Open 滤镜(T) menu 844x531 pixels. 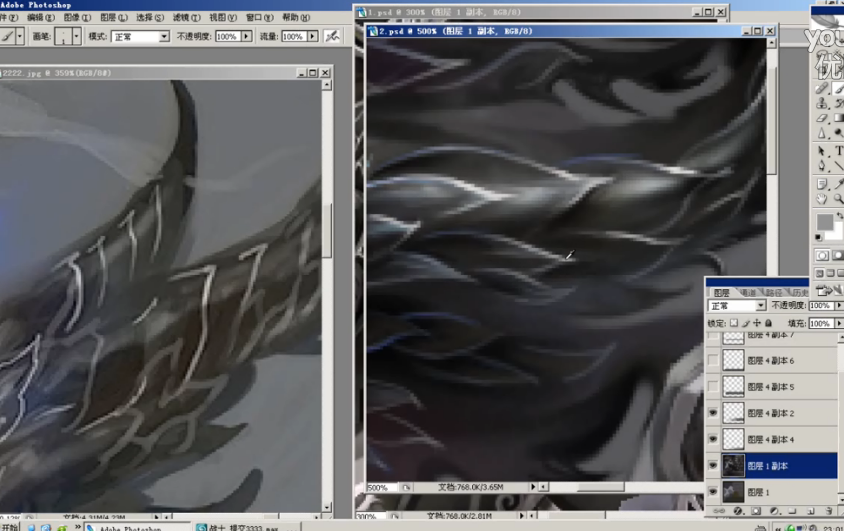pos(186,17)
